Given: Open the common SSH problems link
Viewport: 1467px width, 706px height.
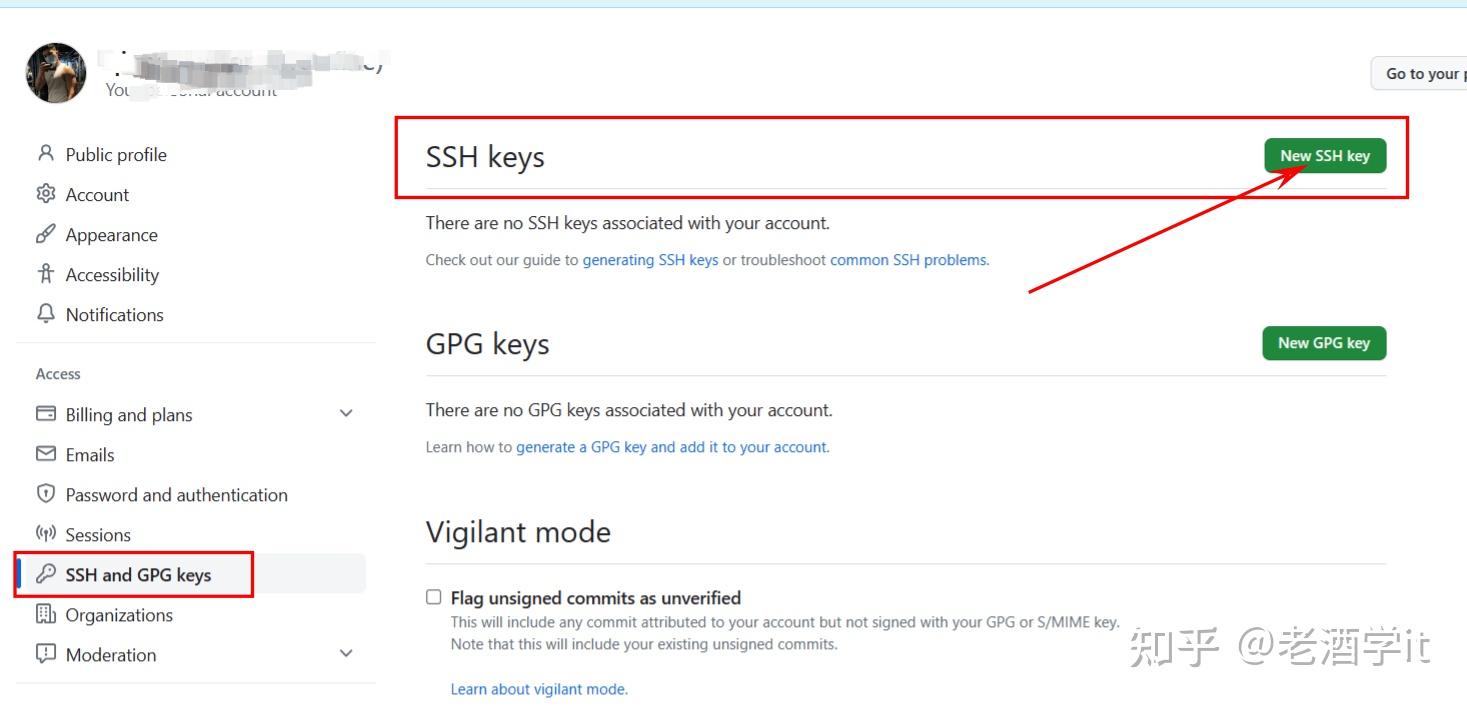Looking at the screenshot, I should point(908,260).
